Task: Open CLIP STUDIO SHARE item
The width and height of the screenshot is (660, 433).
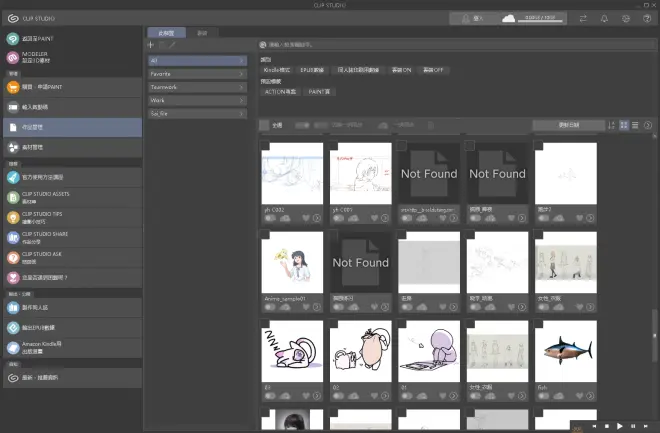Action: 72,238
